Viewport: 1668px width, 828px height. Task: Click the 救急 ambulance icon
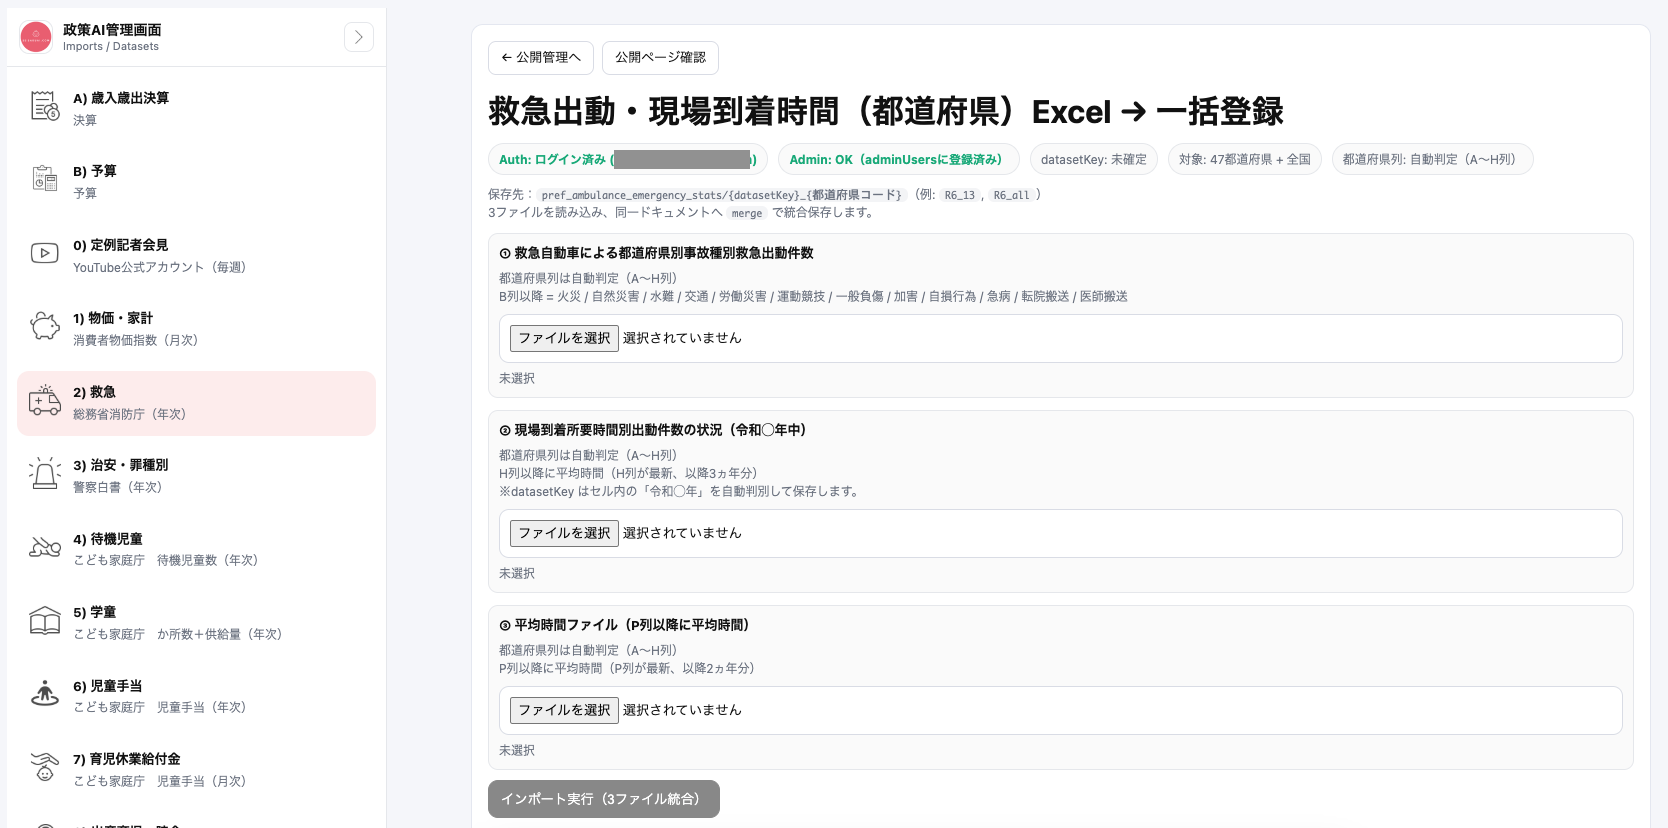(45, 400)
